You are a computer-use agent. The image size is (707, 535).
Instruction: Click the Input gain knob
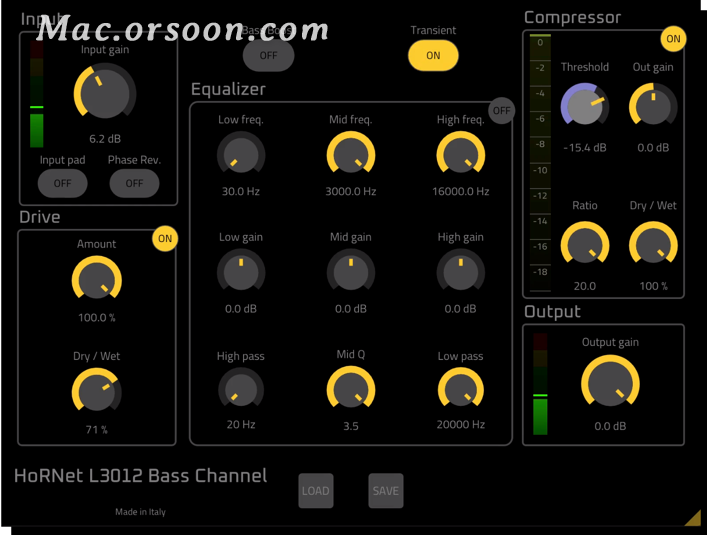[x=105, y=91]
